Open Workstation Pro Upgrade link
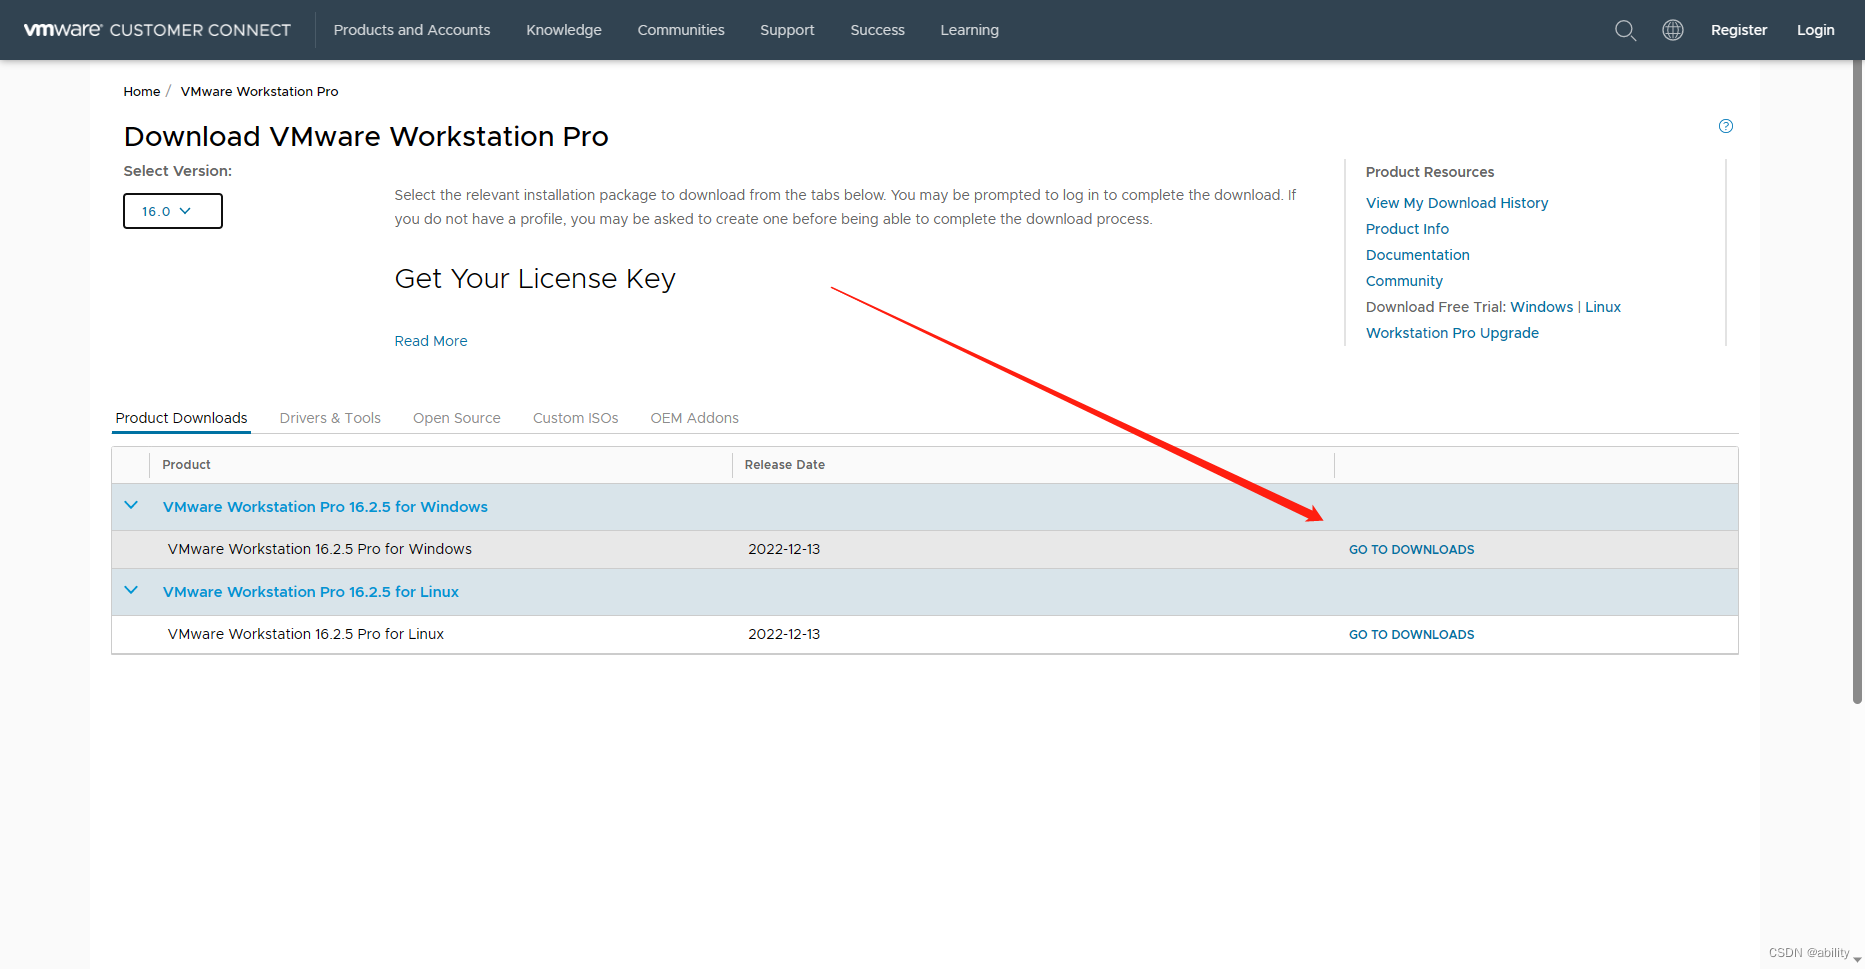 1452,333
